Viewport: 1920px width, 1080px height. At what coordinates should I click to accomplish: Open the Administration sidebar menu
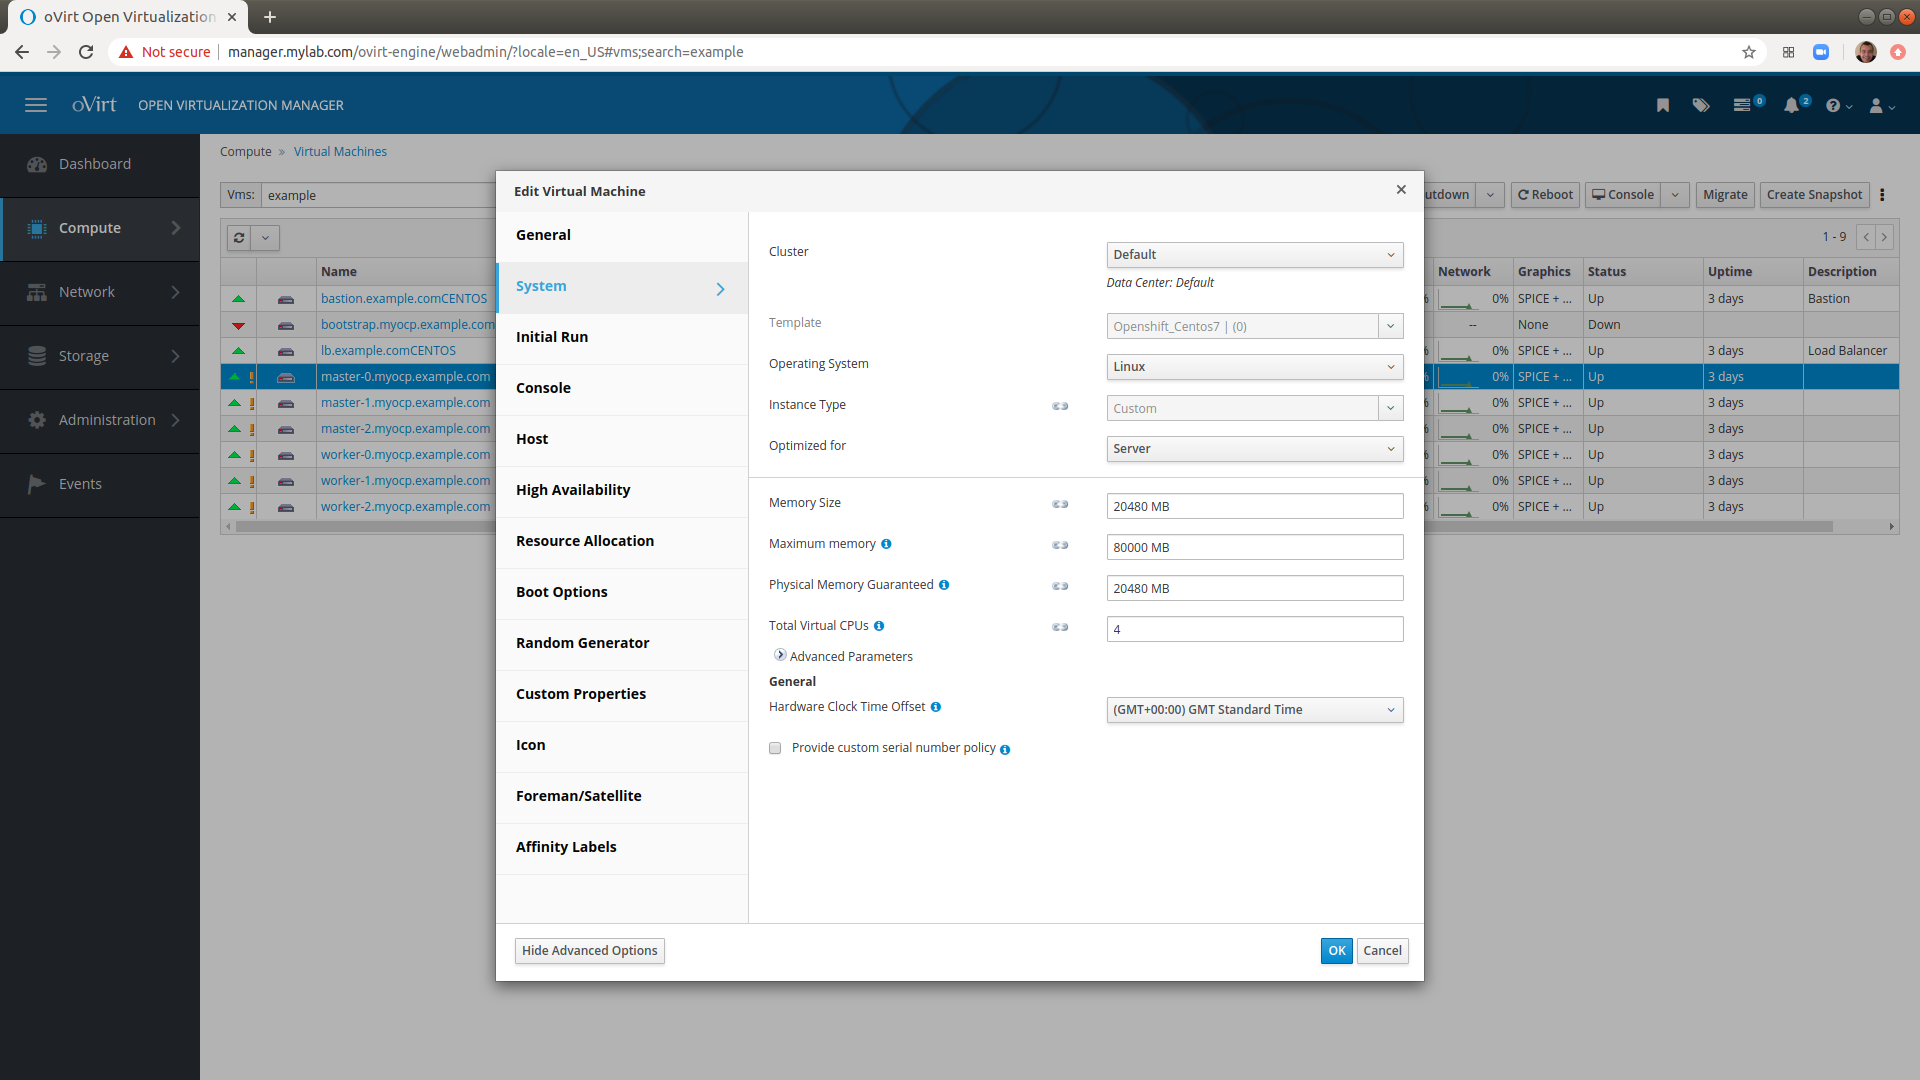click(100, 420)
